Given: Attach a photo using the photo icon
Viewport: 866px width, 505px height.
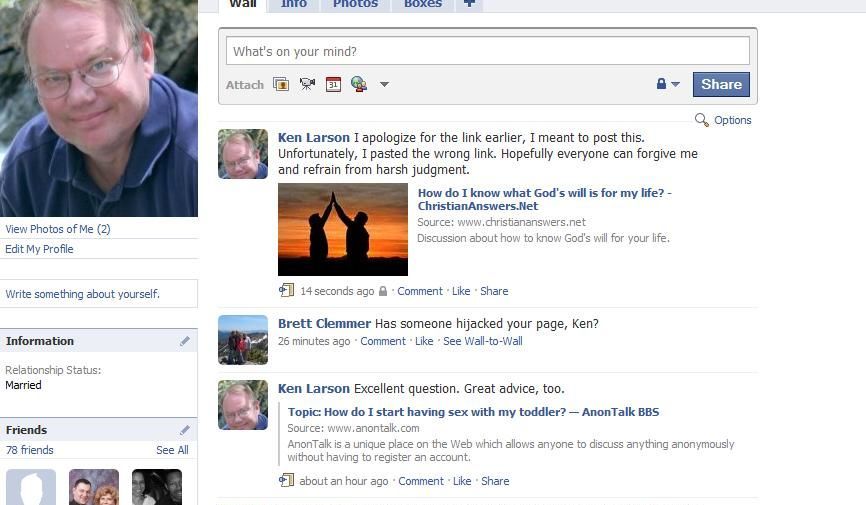Looking at the screenshot, I should [281, 85].
